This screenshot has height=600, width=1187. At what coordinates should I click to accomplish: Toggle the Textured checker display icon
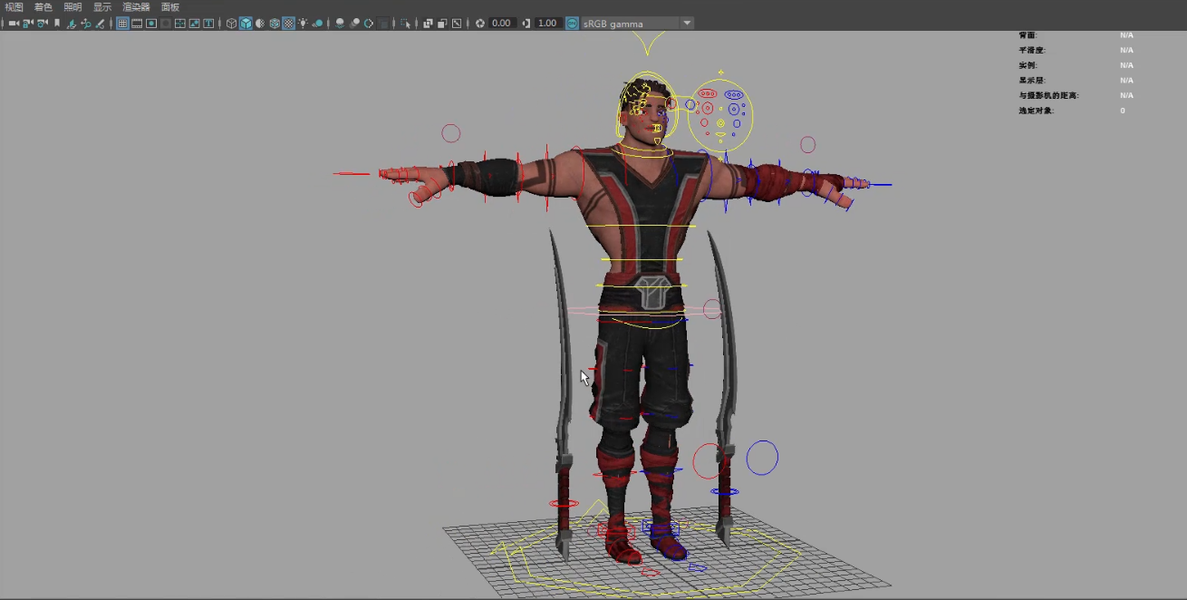click(288, 23)
